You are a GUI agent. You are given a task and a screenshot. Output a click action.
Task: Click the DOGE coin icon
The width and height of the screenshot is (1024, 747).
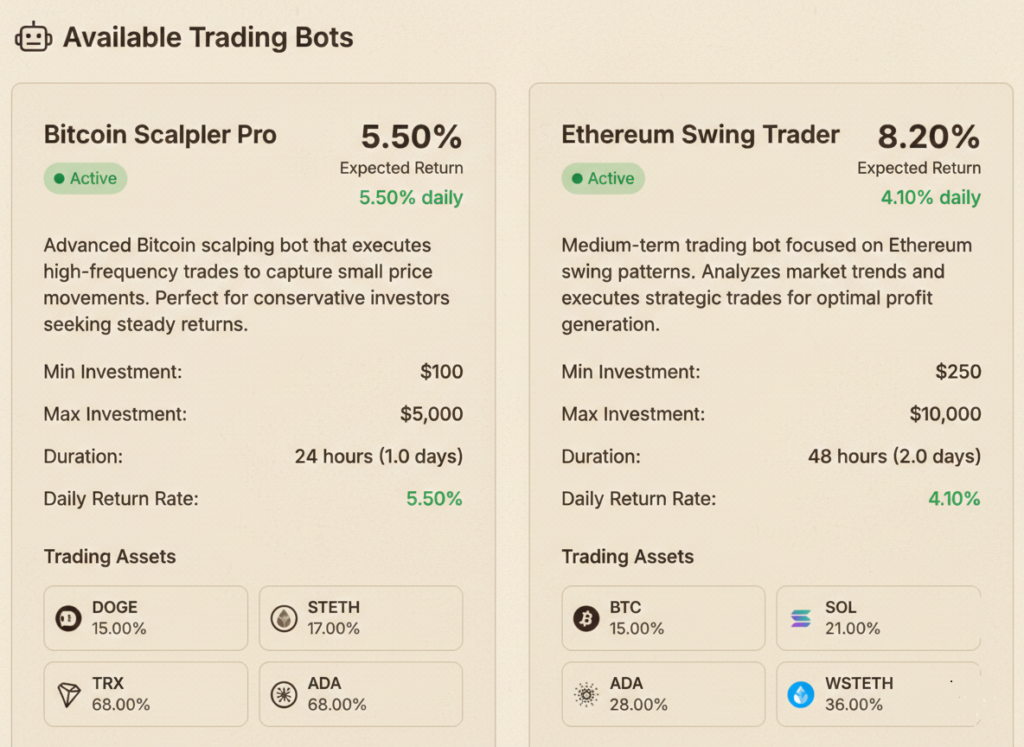[x=67, y=618]
